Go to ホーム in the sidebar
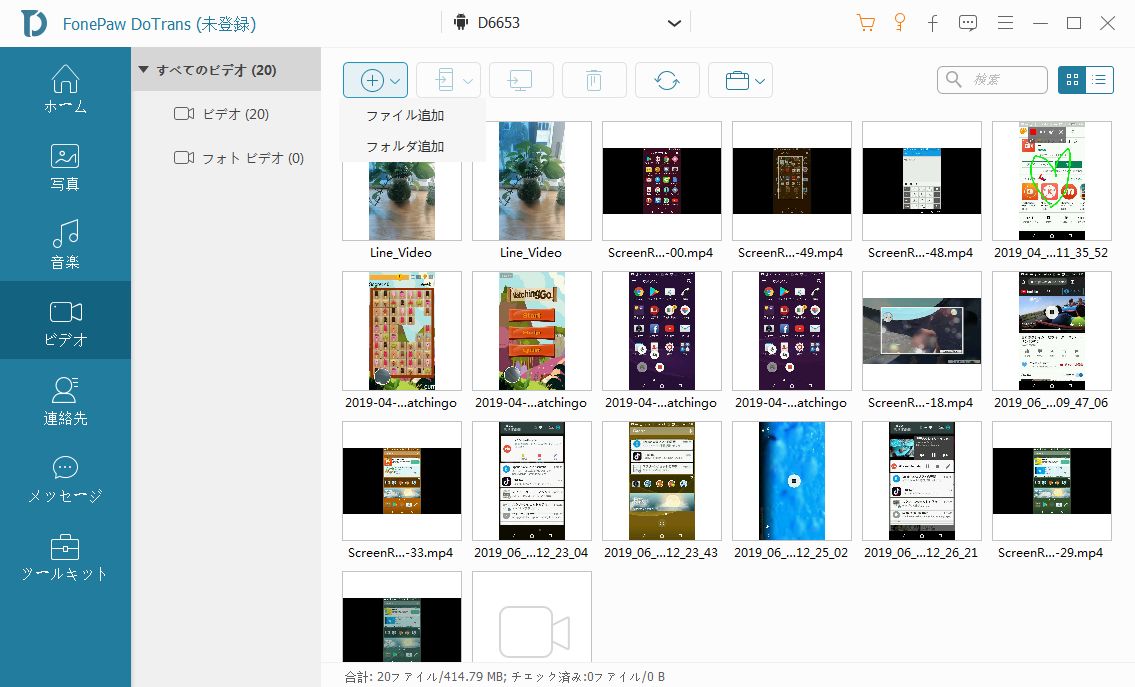The image size is (1135, 687). (65, 89)
